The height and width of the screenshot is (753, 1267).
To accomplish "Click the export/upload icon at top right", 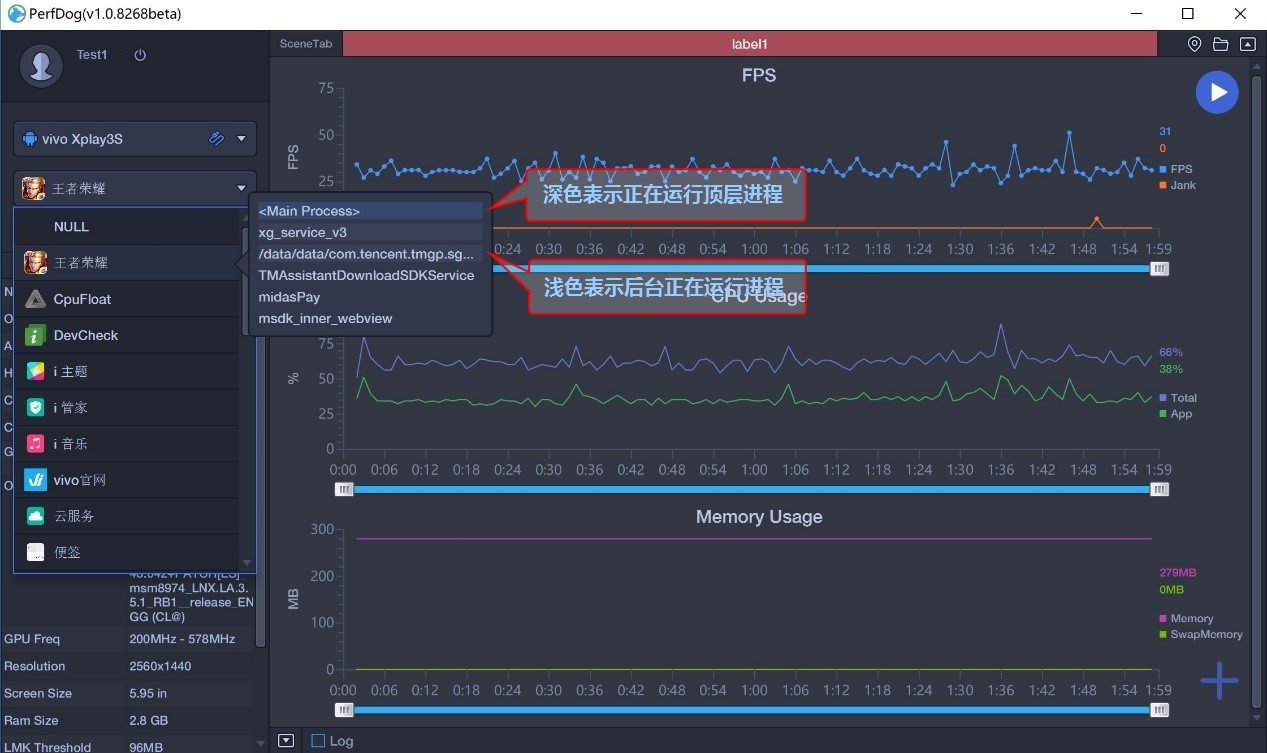I will pos(1247,43).
